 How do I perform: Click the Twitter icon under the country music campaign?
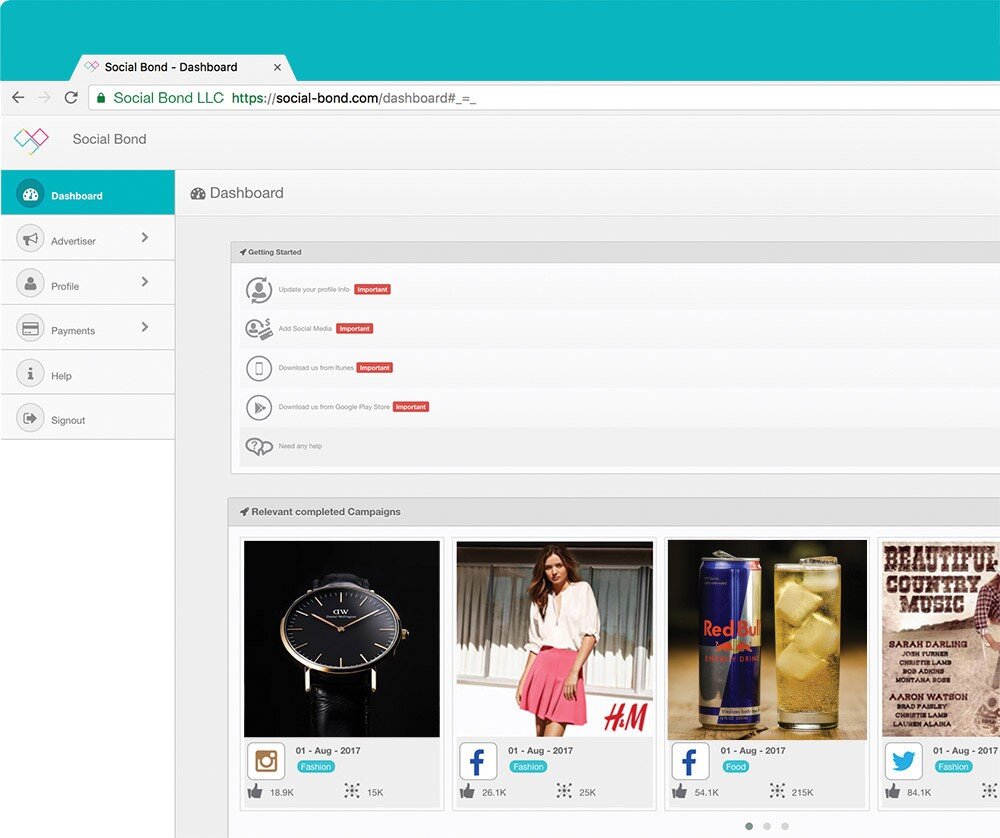point(903,761)
